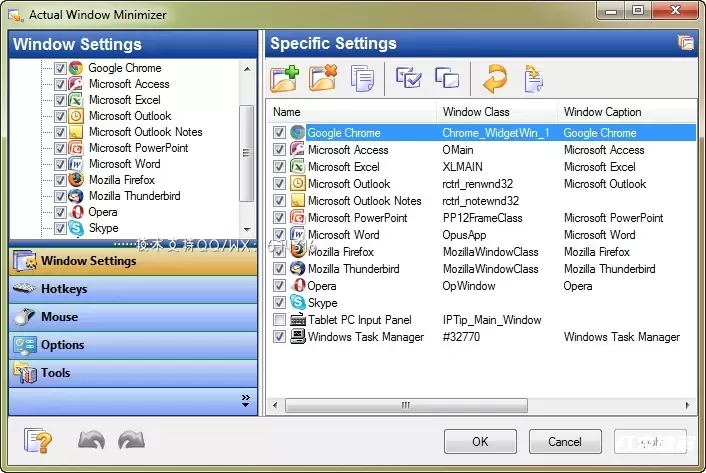Image resolution: width=706 pixels, height=473 pixels.
Task: Click the duplicate windows toolbar icon
Action: (x=447, y=77)
